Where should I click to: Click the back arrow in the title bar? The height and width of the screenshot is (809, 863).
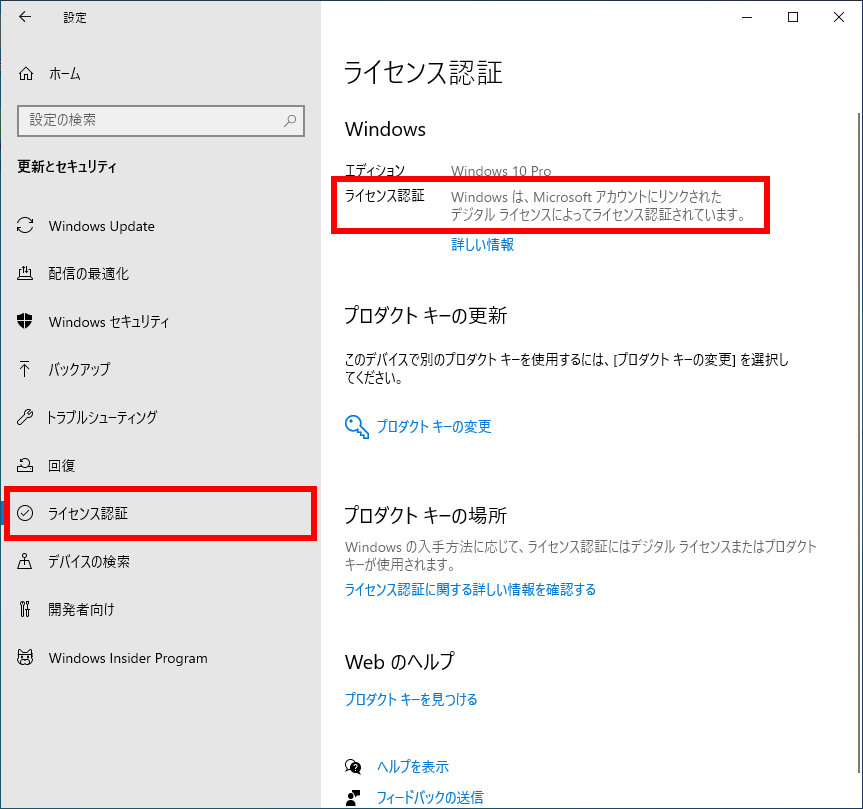(25, 17)
